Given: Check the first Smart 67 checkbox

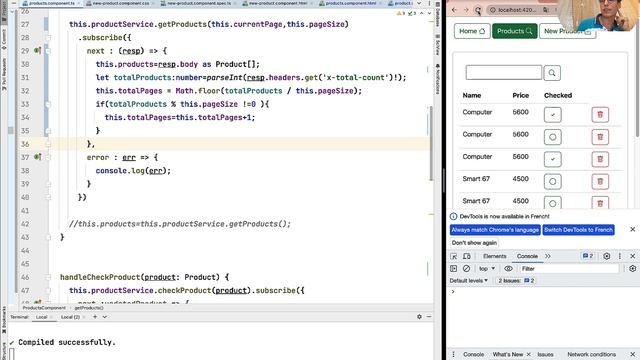Looking at the screenshot, I should coord(553,182).
